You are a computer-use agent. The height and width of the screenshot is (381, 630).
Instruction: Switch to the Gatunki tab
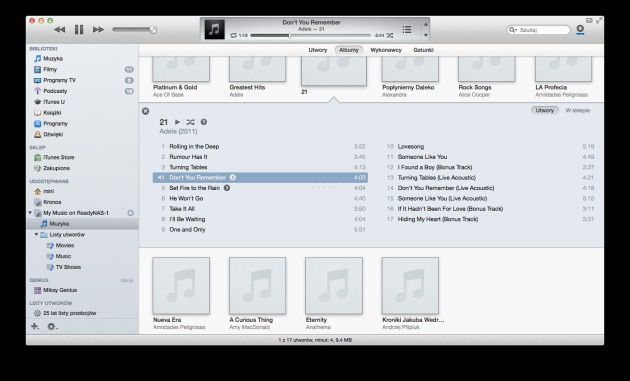coord(423,50)
